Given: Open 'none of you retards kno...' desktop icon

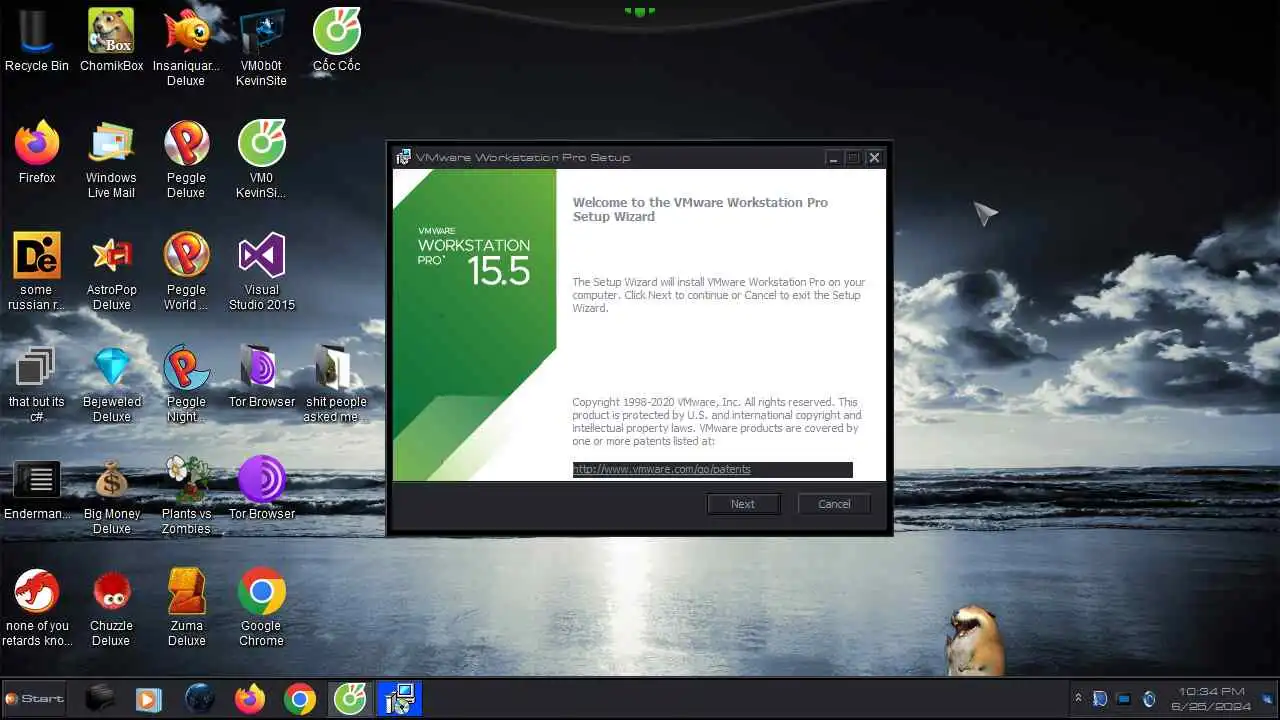Looking at the screenshot, I should (x=37, y=608).
